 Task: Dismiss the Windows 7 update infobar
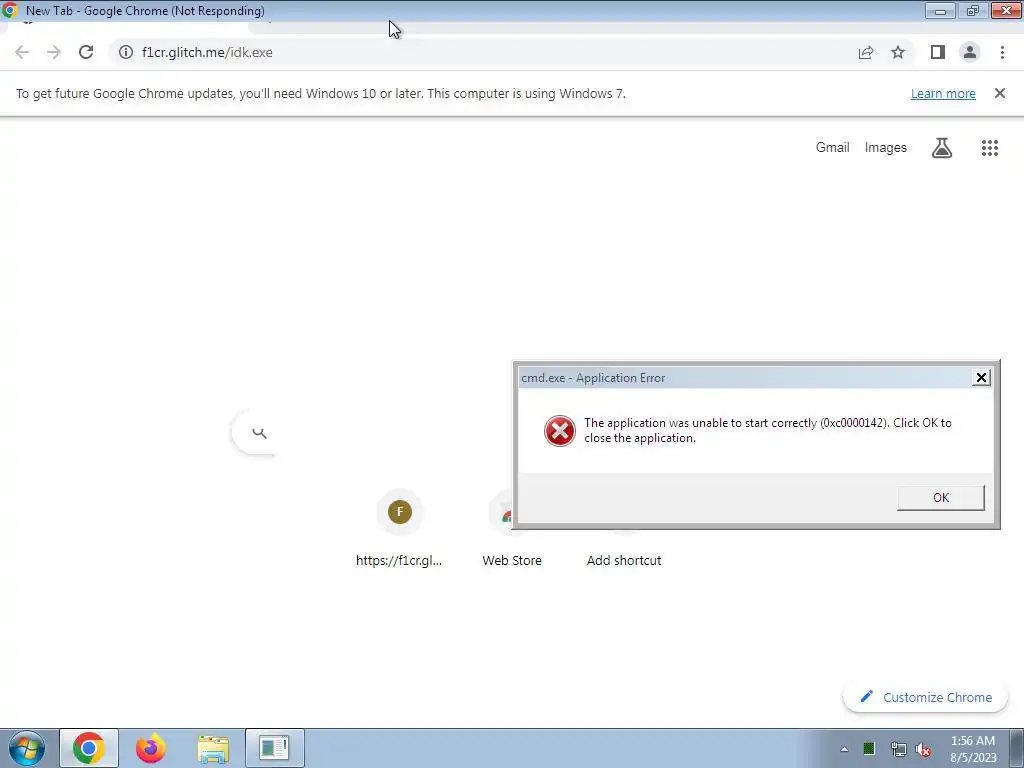tap(1000, 93)
